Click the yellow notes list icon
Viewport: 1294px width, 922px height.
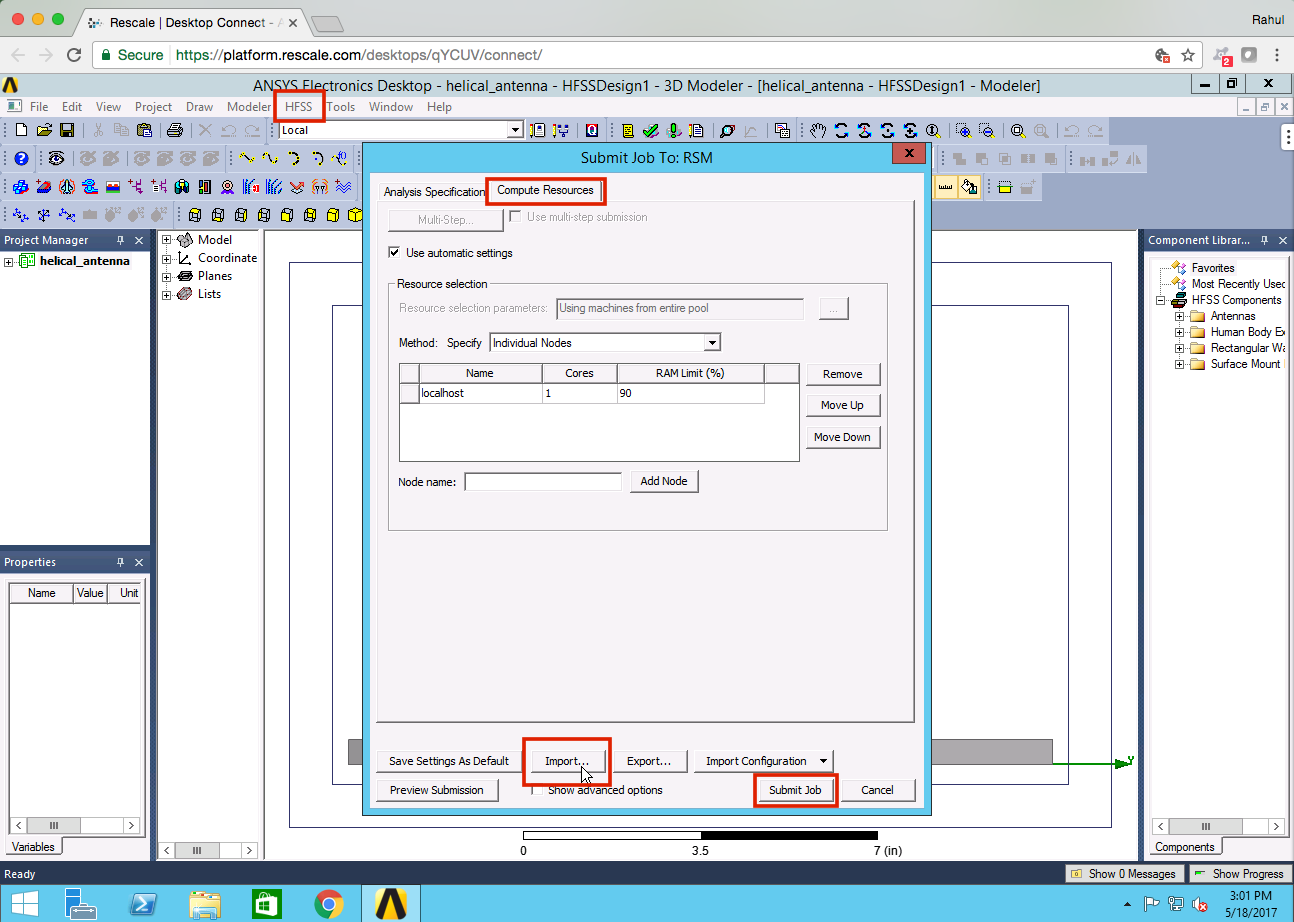pyautogui.click(x=628, y=130)
